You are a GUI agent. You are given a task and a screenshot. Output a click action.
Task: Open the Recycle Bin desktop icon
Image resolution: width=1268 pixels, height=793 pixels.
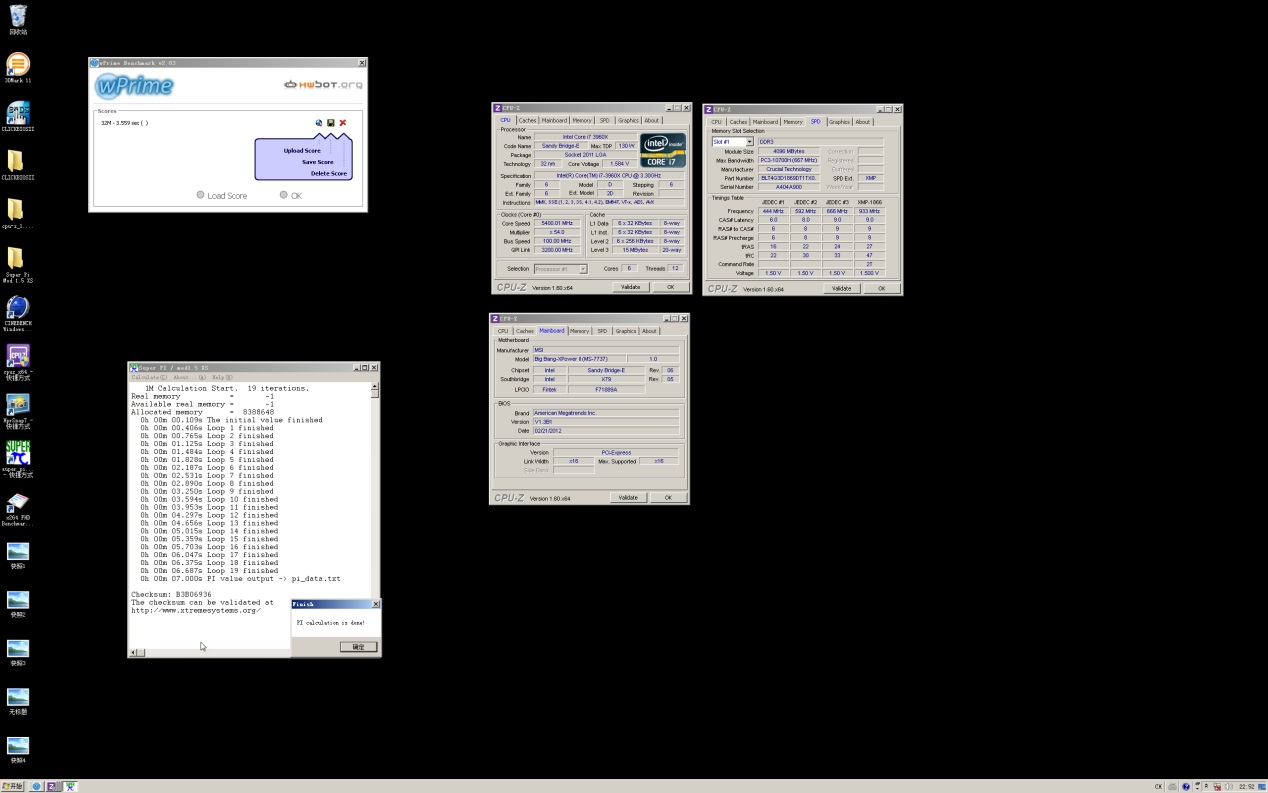pyautogui.click(x=18, y=16)
